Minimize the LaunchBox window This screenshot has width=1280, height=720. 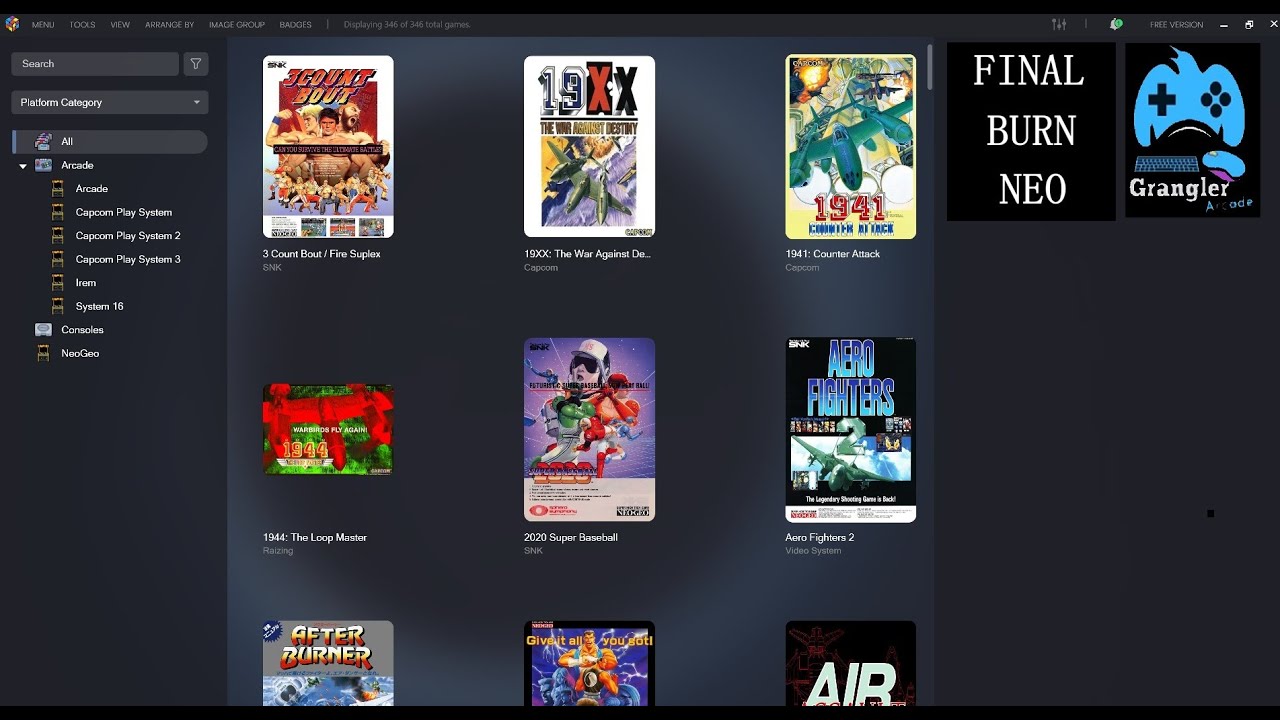(1224, 24)
